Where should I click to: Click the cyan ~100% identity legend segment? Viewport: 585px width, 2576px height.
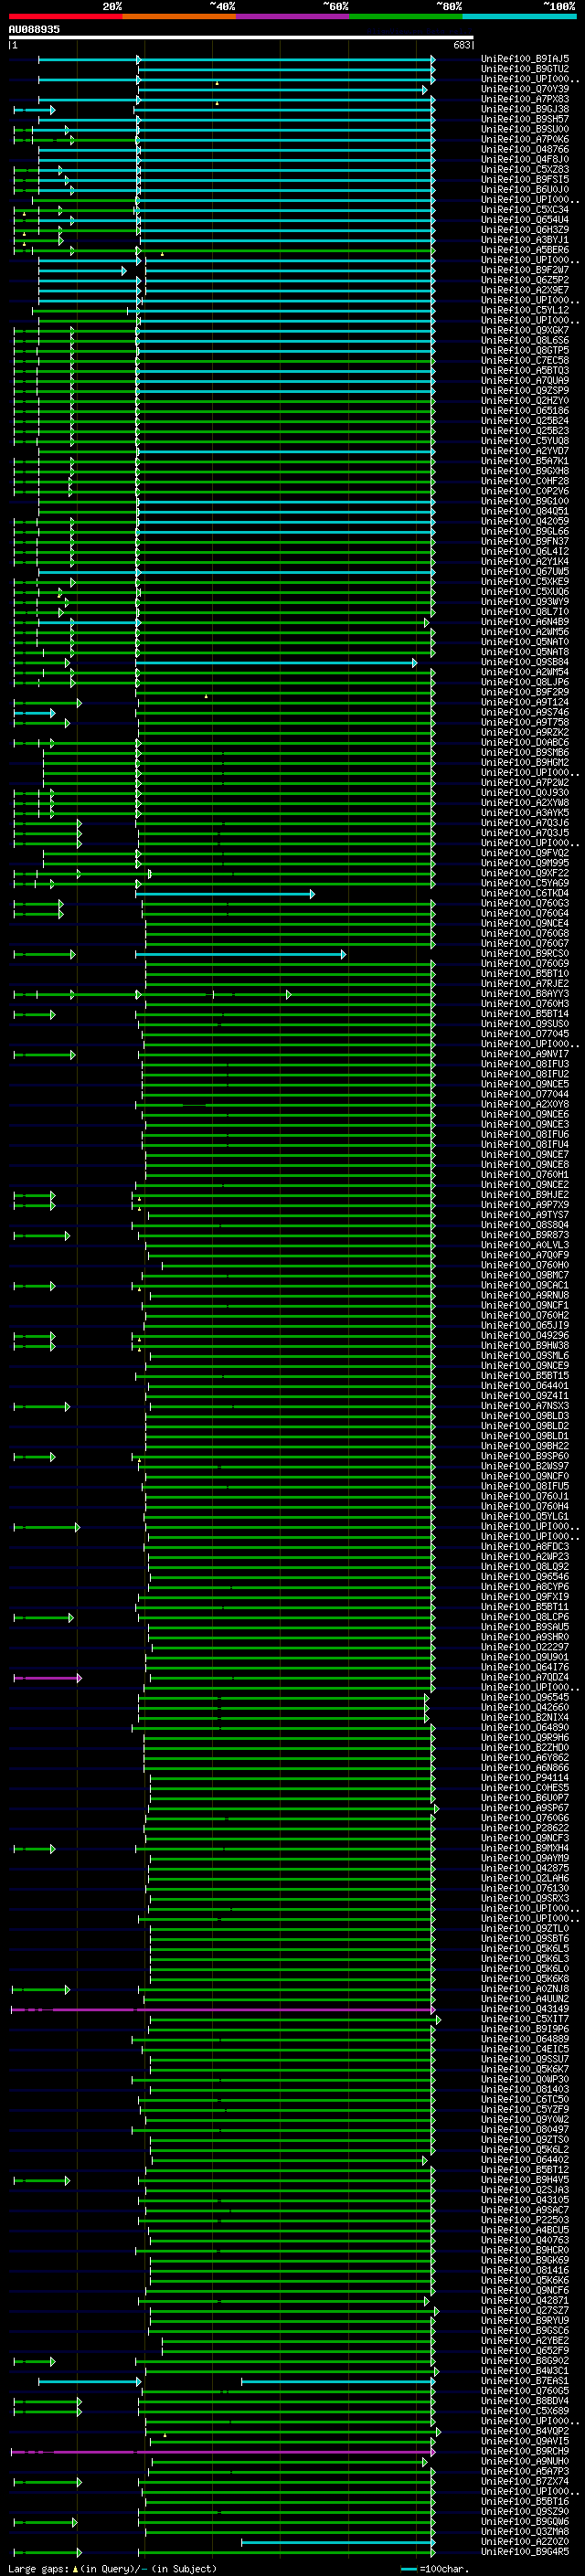[x=519, y=16]
